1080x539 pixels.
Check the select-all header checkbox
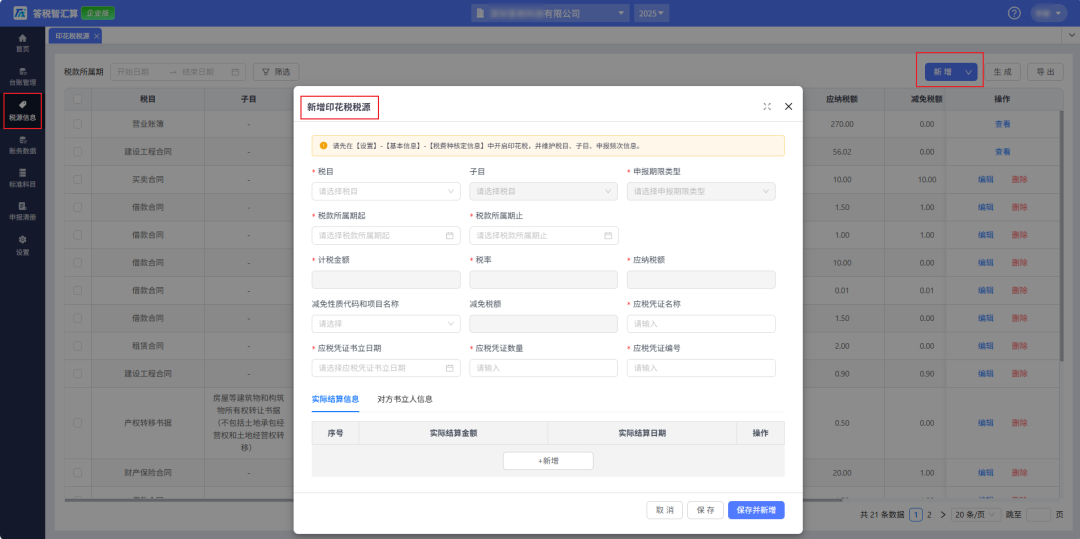pos(77,99)
